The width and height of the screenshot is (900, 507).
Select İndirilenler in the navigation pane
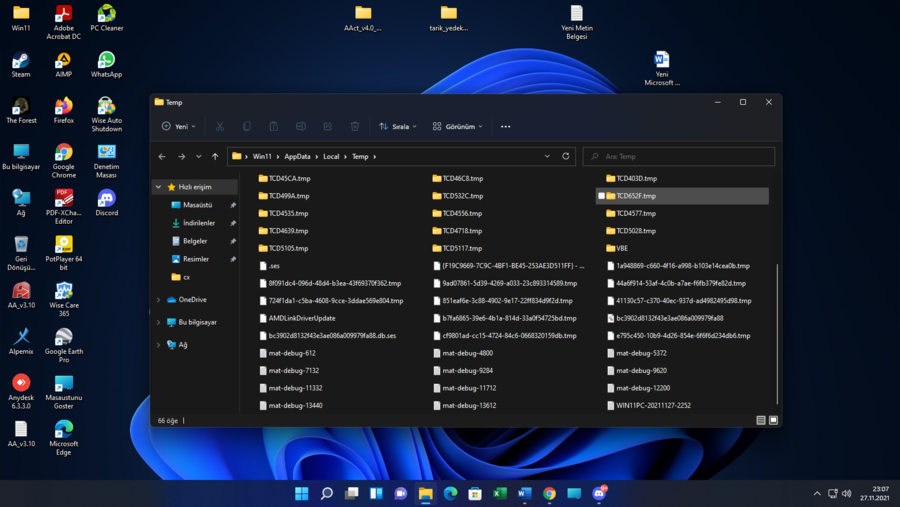coord(198,223)
